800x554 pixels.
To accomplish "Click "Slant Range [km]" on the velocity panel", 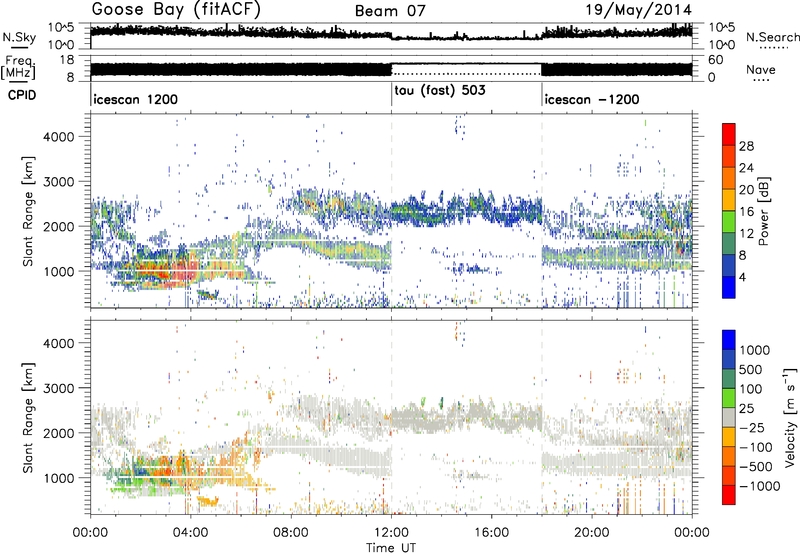I will pyautogui.click(x=28, y=418).
